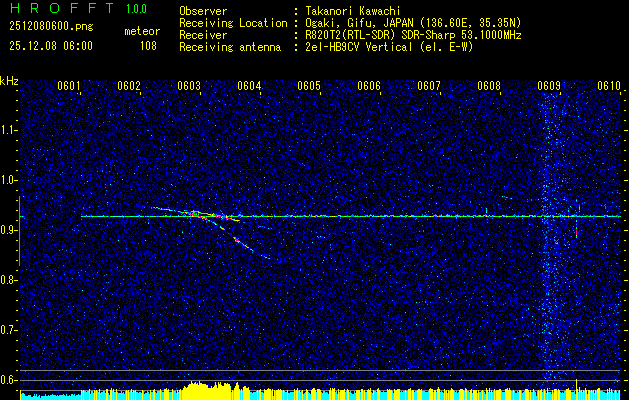
Task: Click the 'Receiver' label
Action: point(203,35)
